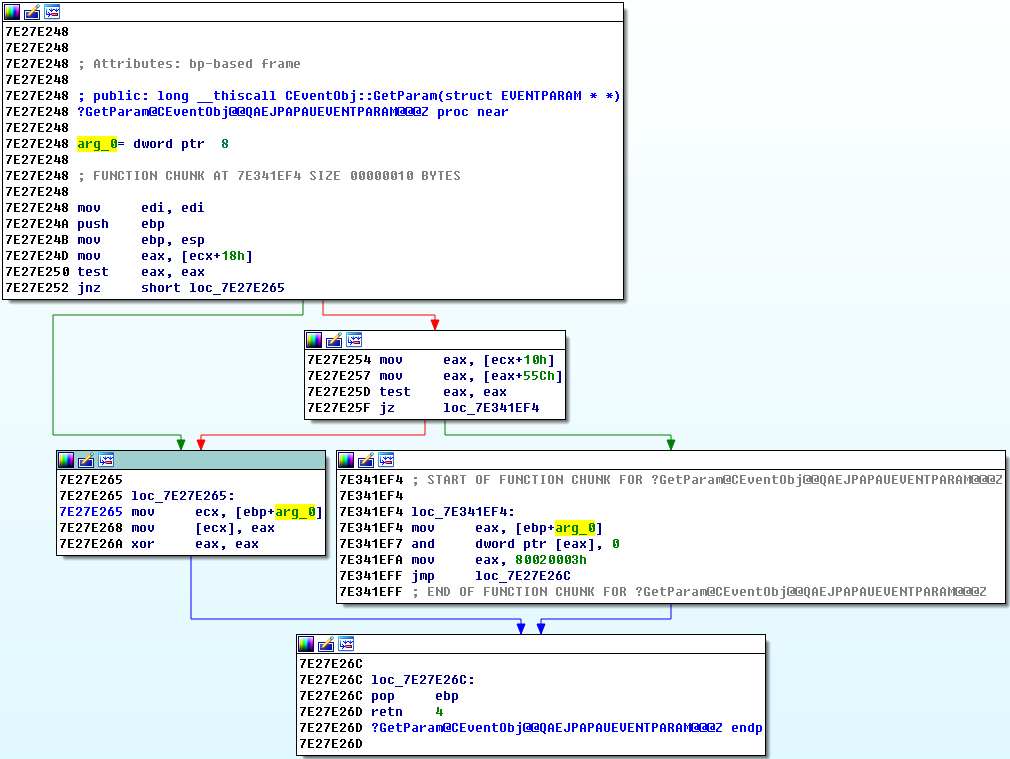Click the edit comment pencil icon on the entry block
This screenshot has width=1010, height=759.
32,12
